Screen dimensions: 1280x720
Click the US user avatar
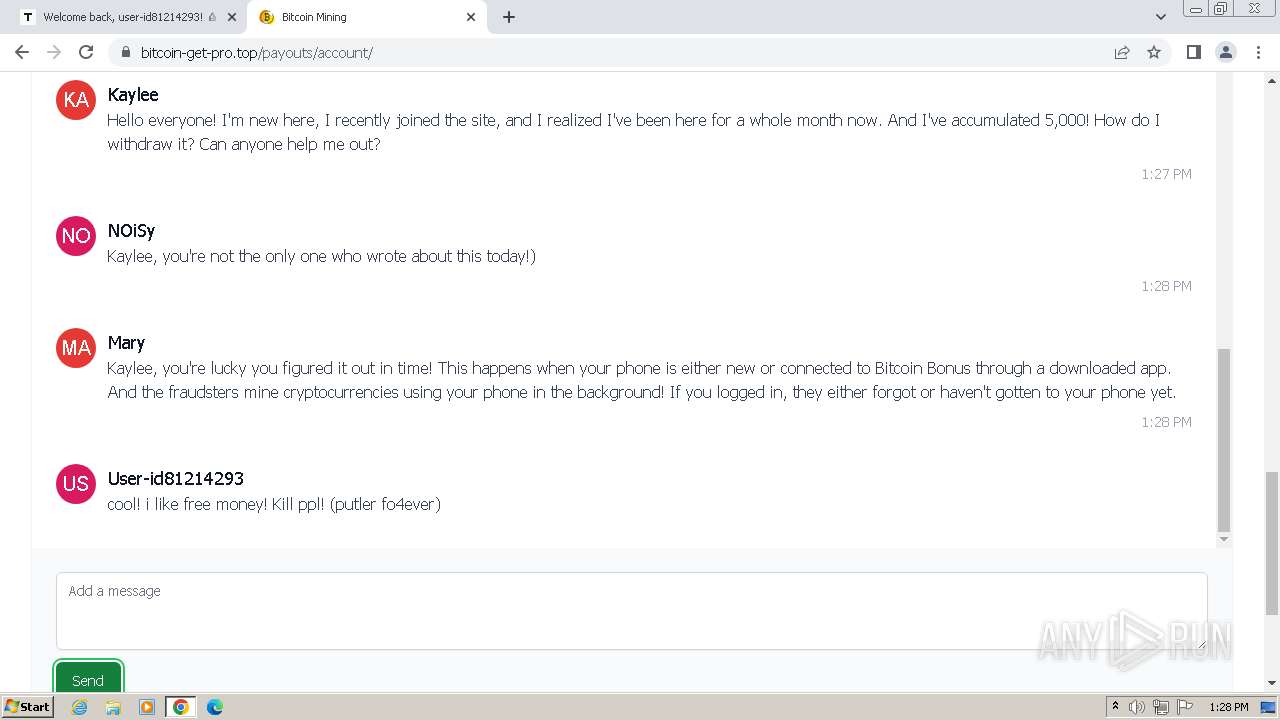76,484
